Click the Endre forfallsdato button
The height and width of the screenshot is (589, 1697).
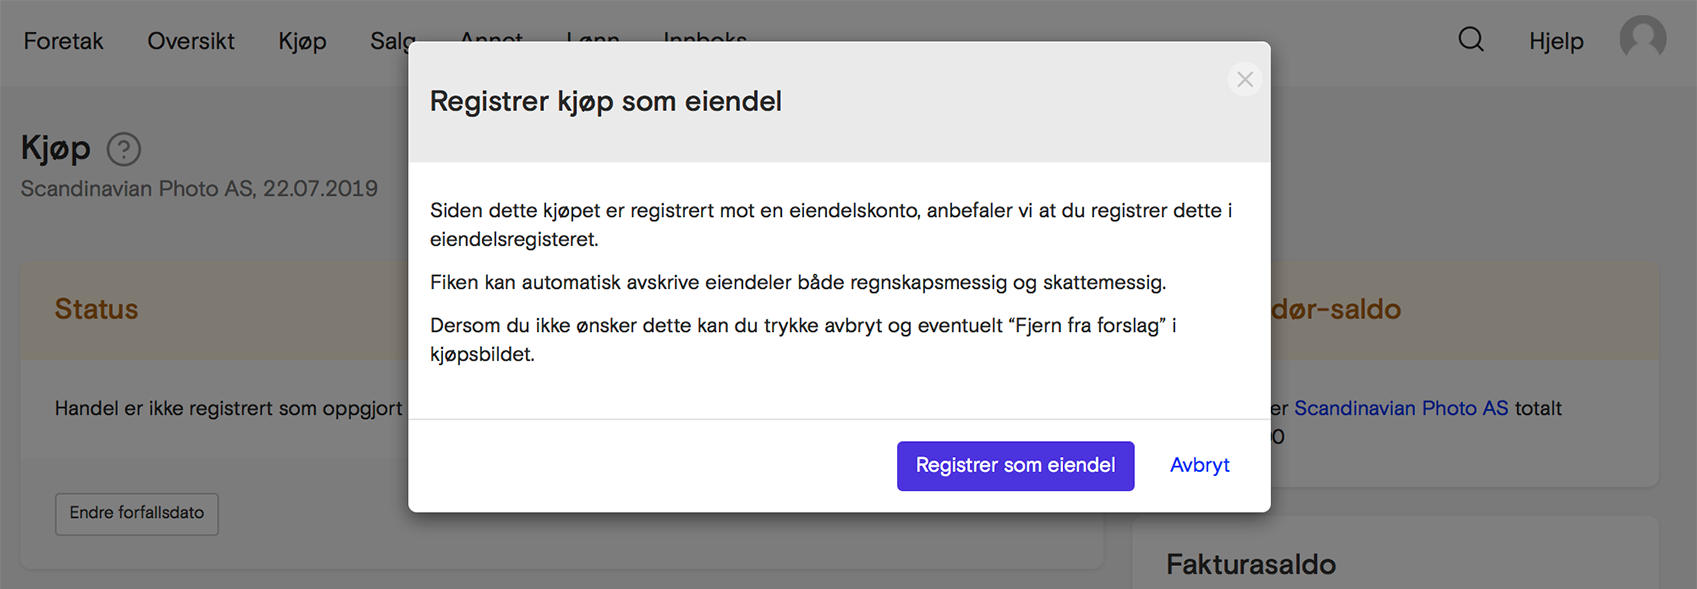[x=137, y=513]
